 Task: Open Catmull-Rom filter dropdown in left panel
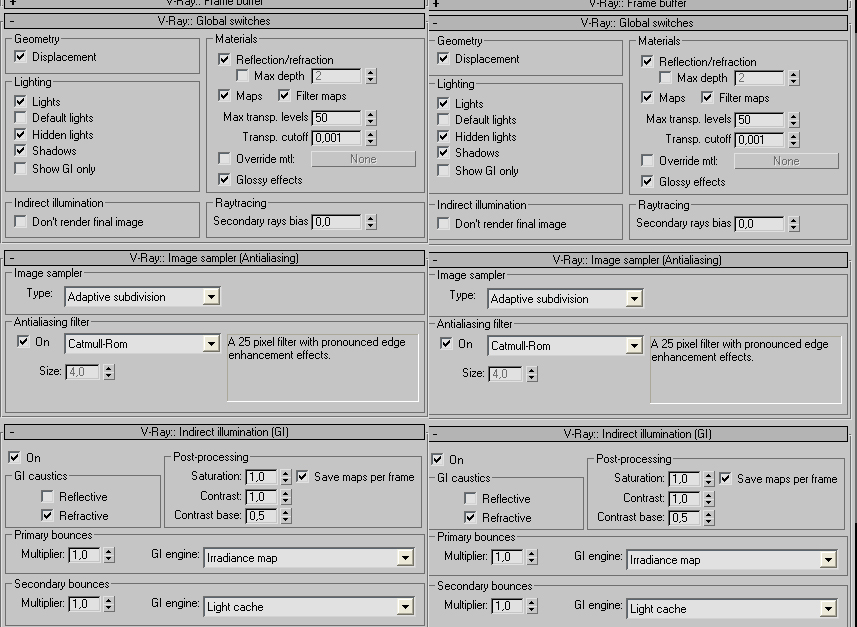[x=142, y=344]
